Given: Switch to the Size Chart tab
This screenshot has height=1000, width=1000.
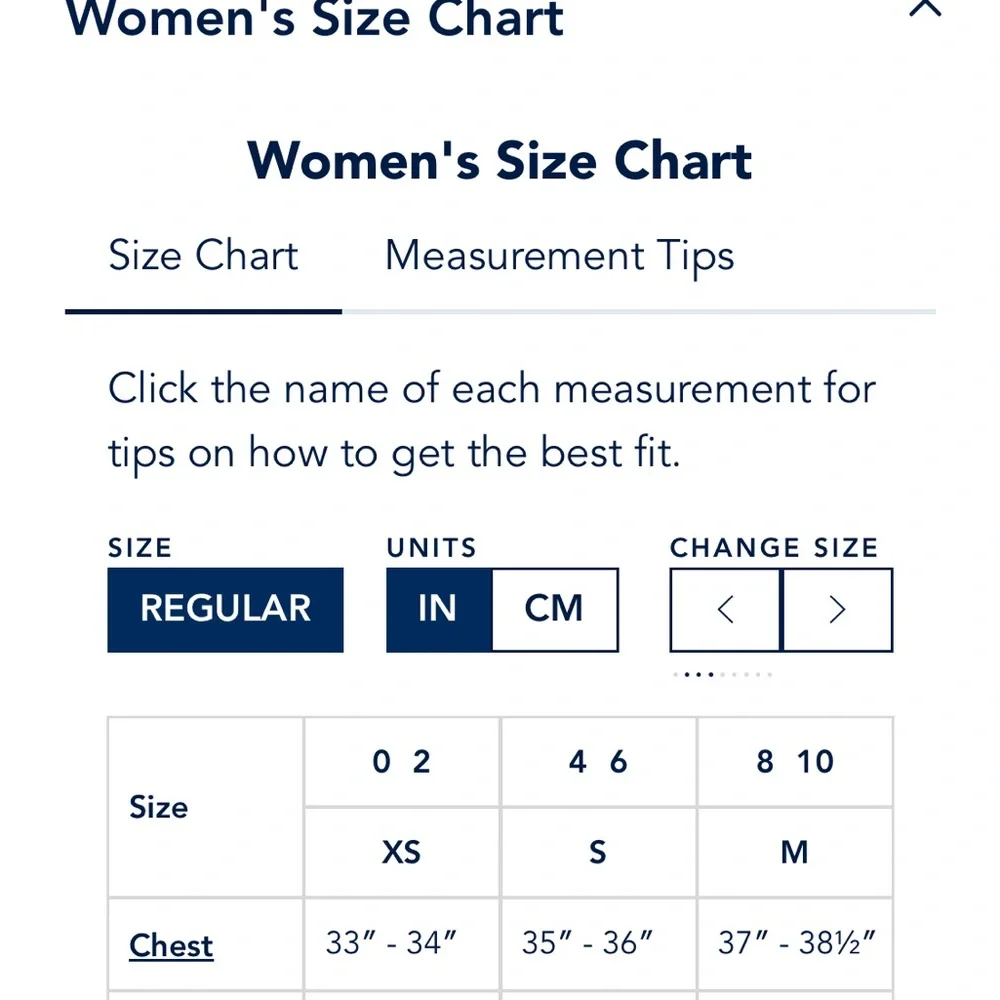Looking at the screenshot, I should click(x=203, y=256).
